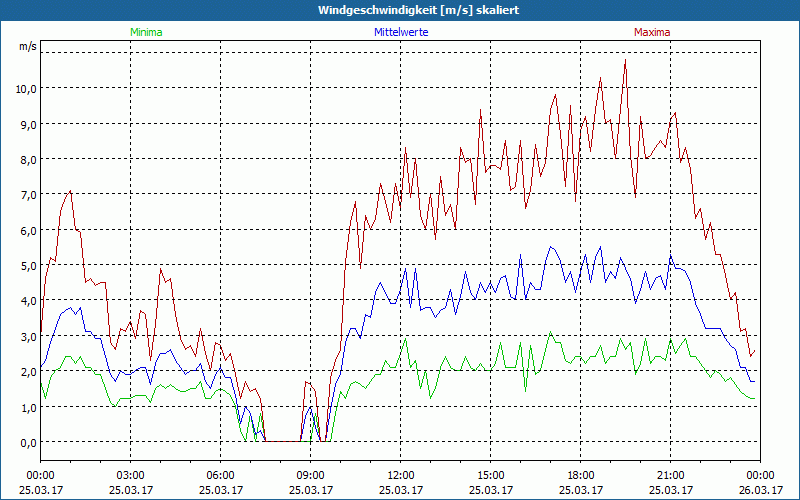Click the 18:00 time axis label
The height and width of the screenshot is (500, 800).
point(581,476)
